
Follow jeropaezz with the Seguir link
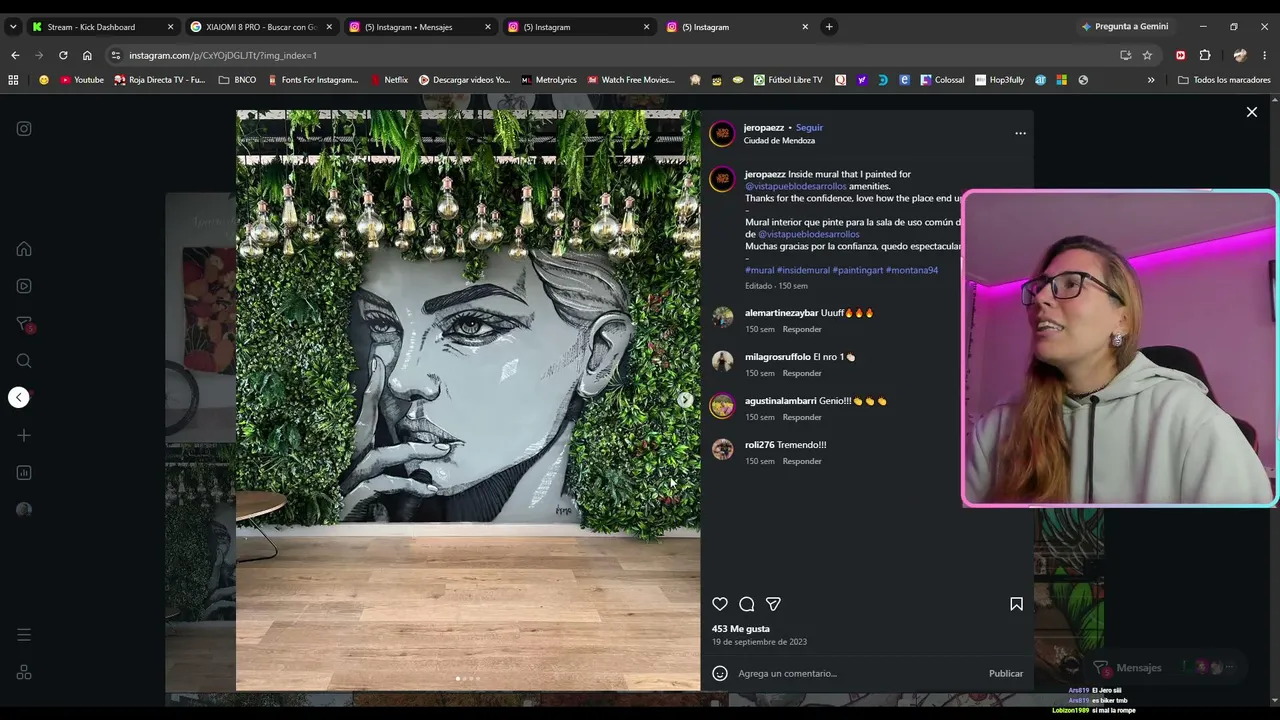[809, 128]
